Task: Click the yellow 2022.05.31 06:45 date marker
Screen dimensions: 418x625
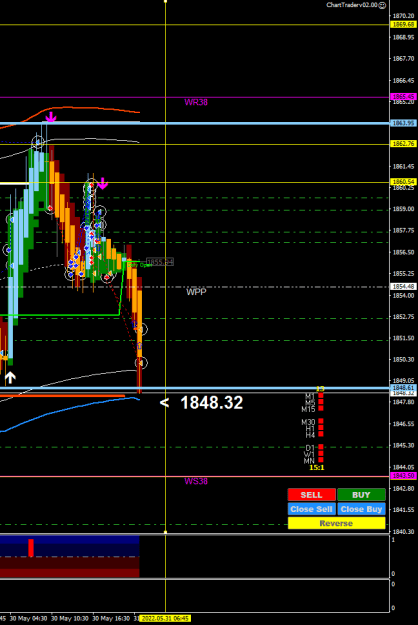Action: point(165,619)
